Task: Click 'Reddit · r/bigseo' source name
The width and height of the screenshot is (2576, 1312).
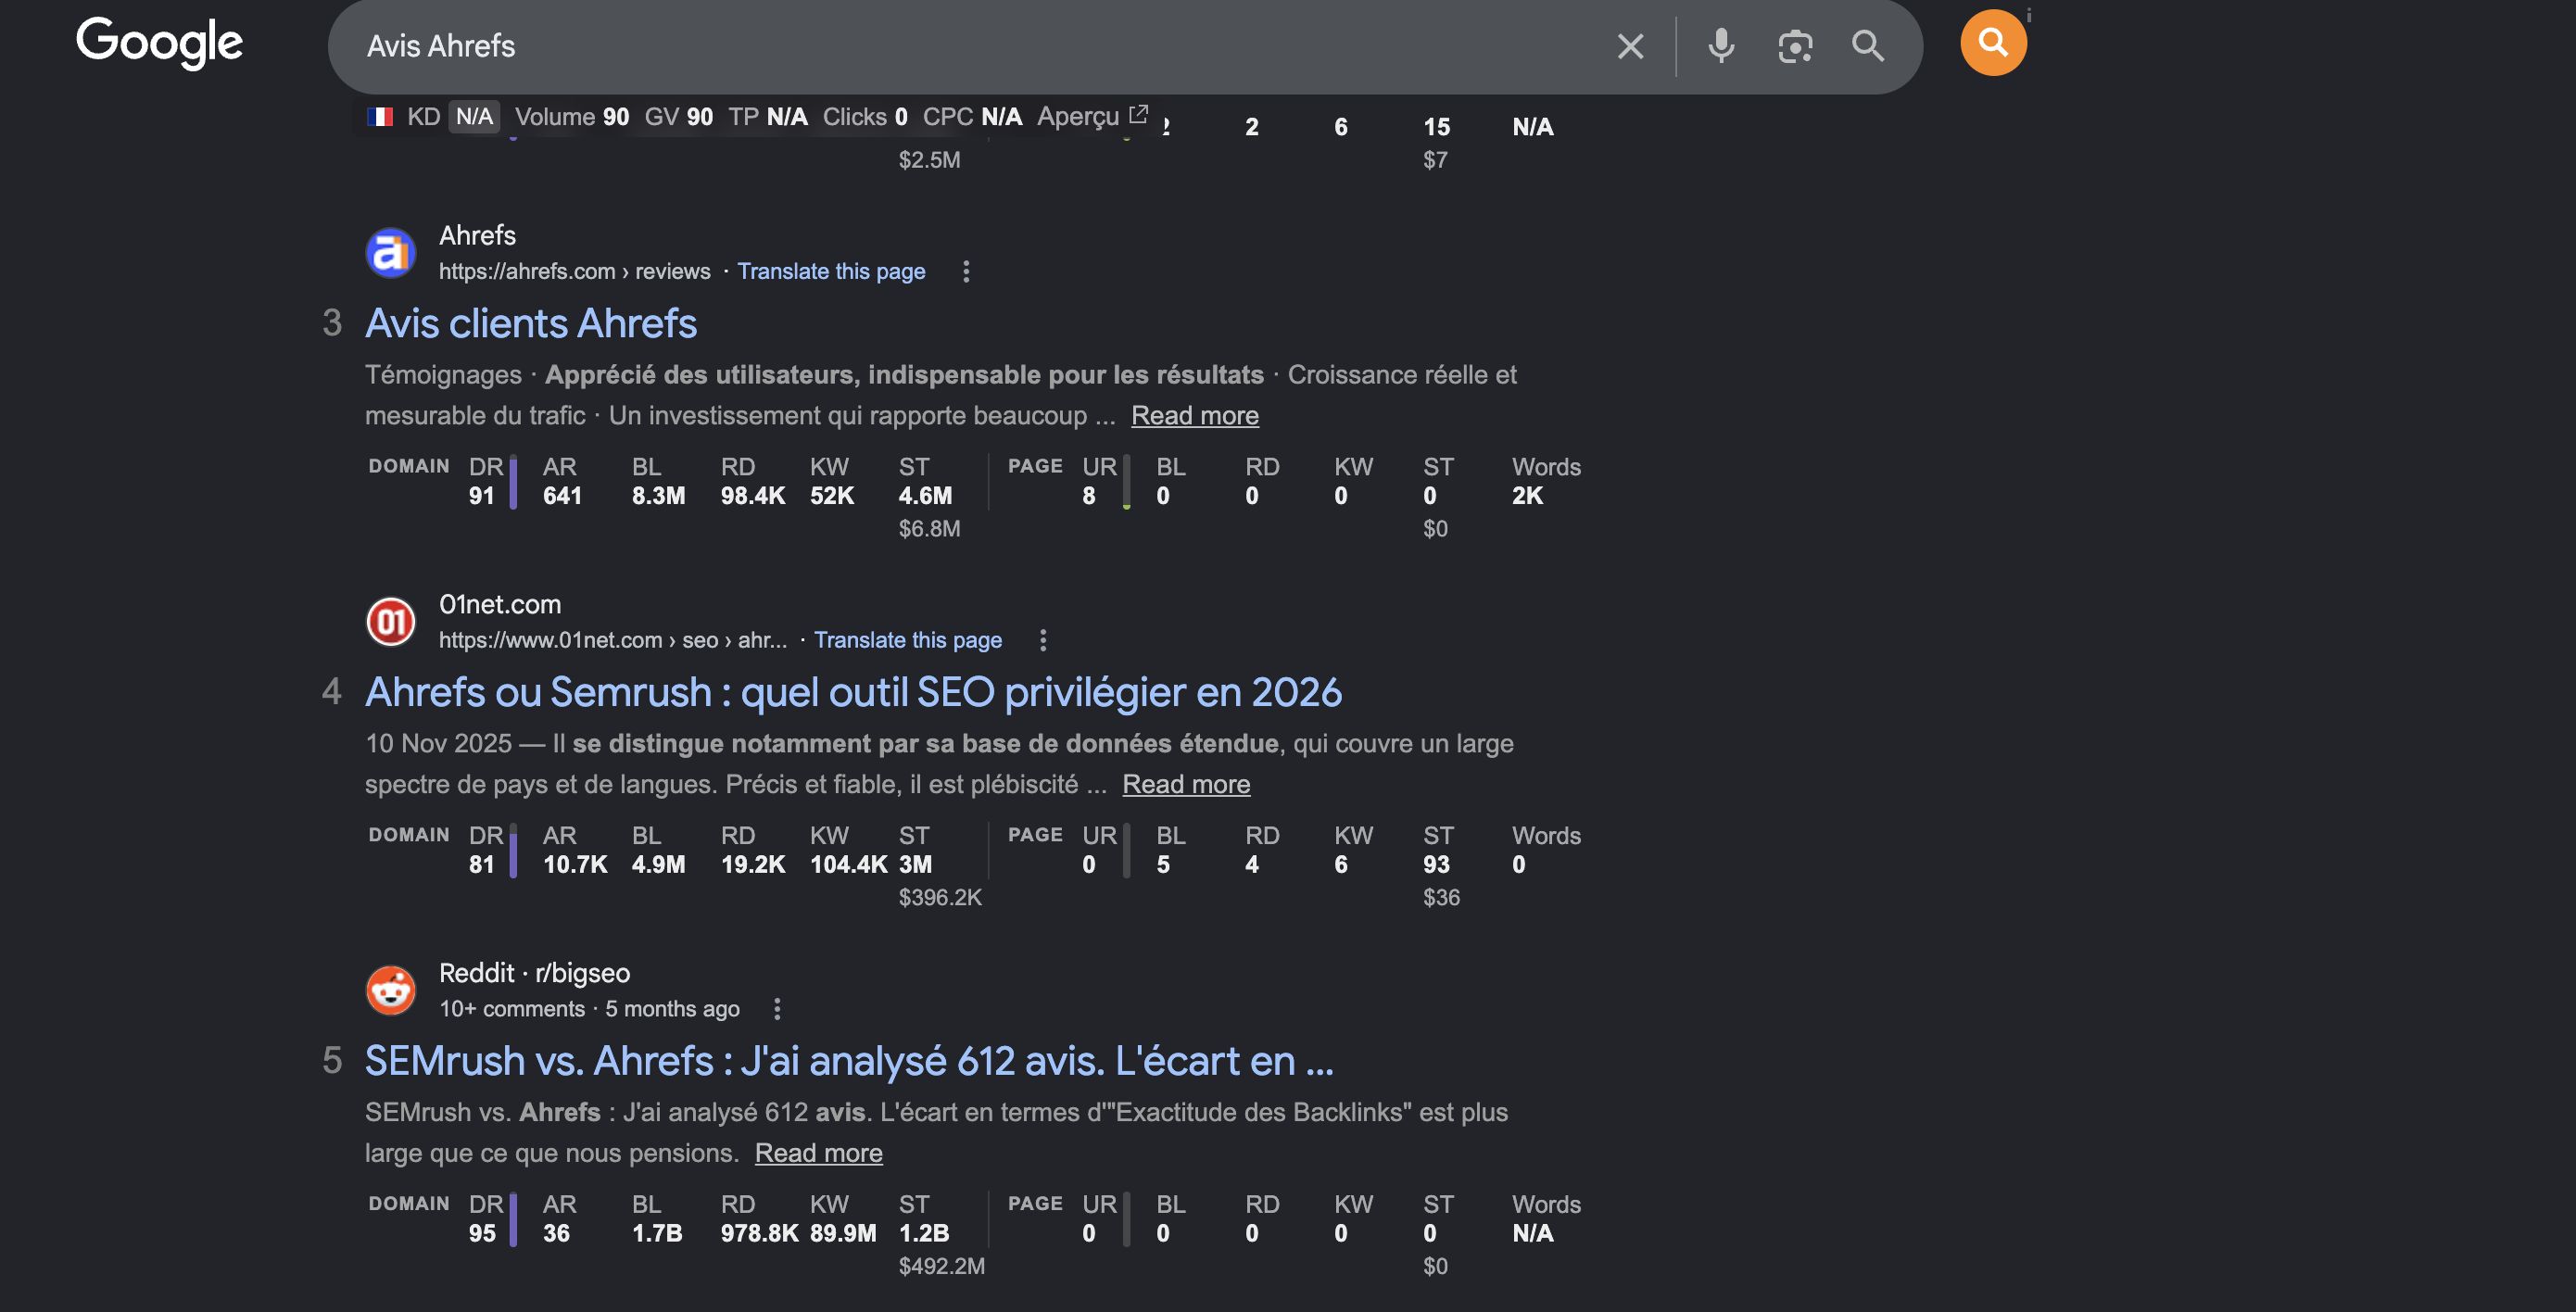Action: pyautogui.click(x=535, y=973)
